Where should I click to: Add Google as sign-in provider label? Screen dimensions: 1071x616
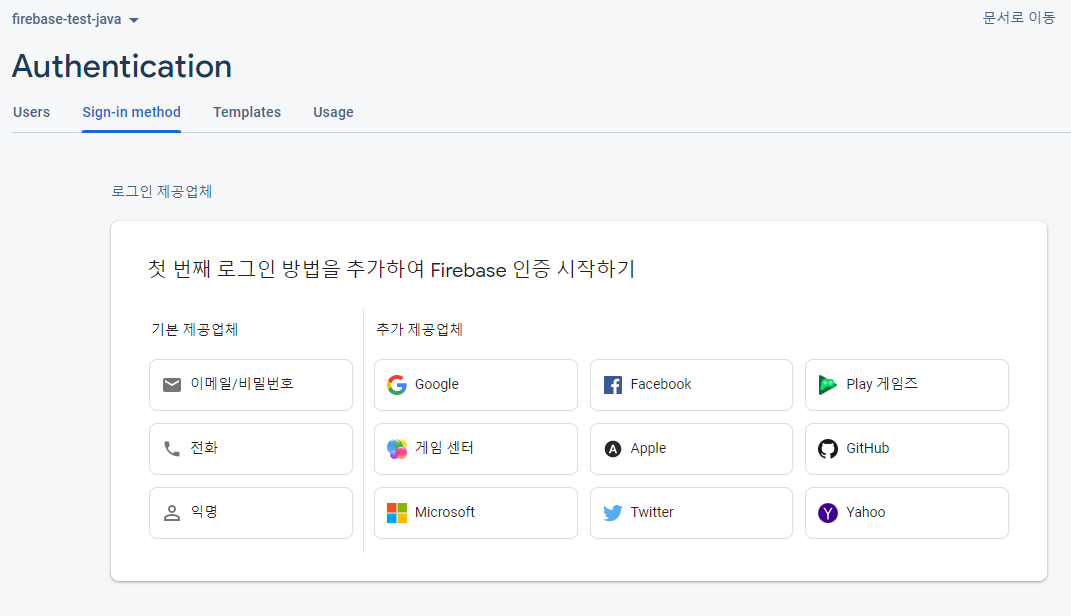click(x=436, y=384)
